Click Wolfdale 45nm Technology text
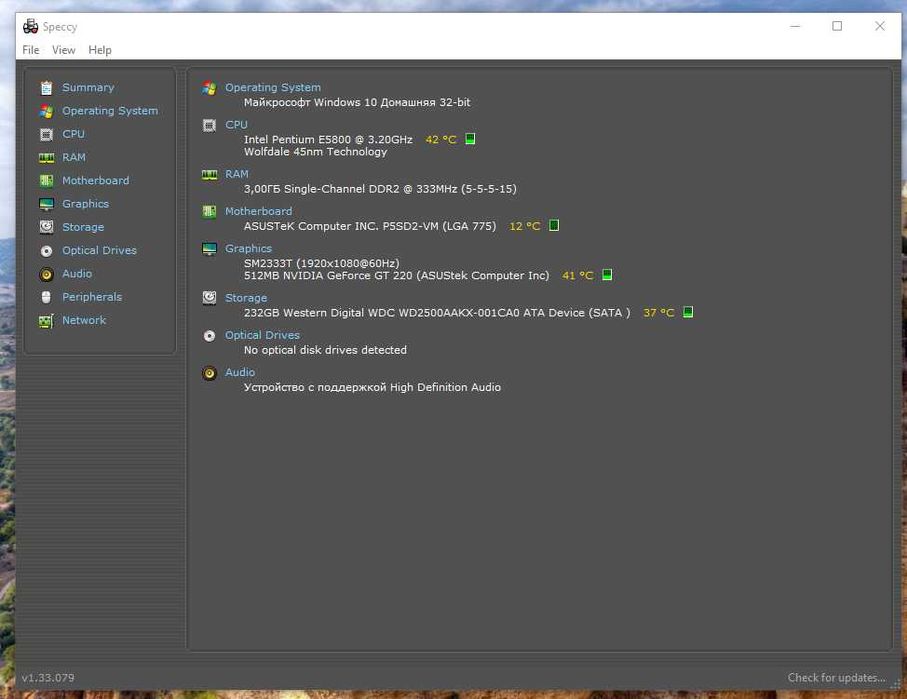The image size is (907, 699). [315, 152]
